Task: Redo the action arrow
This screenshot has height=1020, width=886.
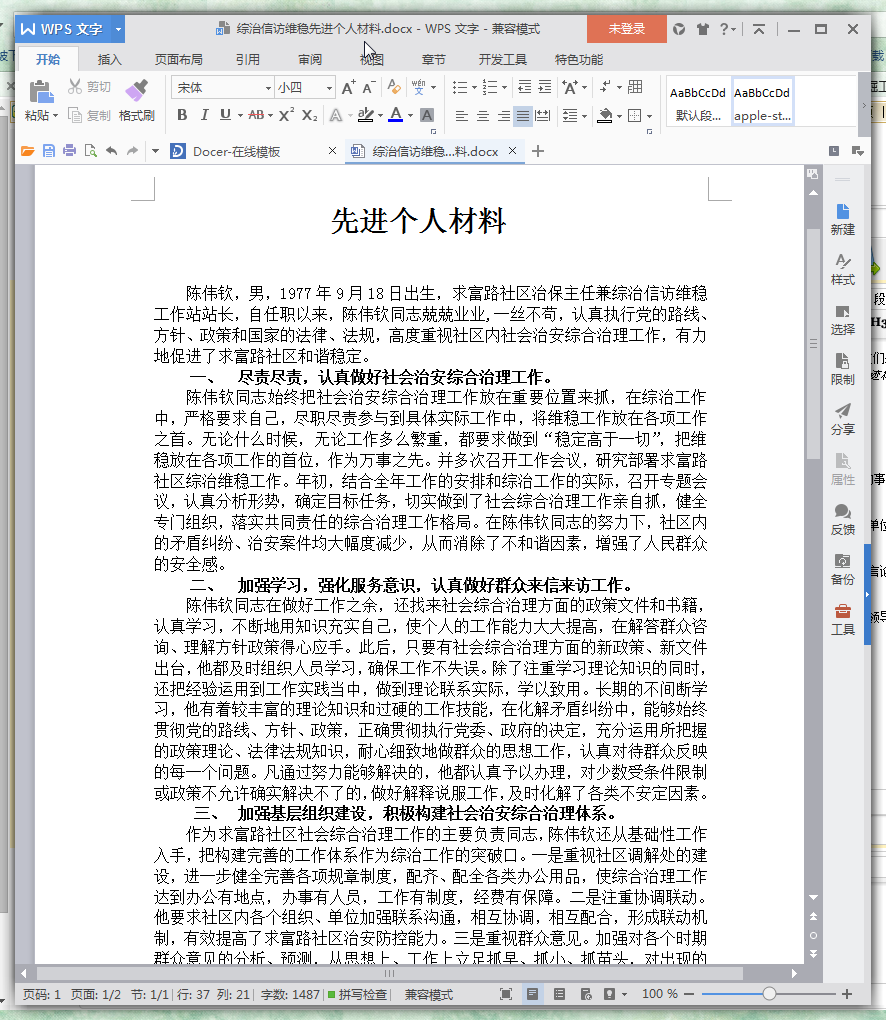Action: tap(132, 151)
